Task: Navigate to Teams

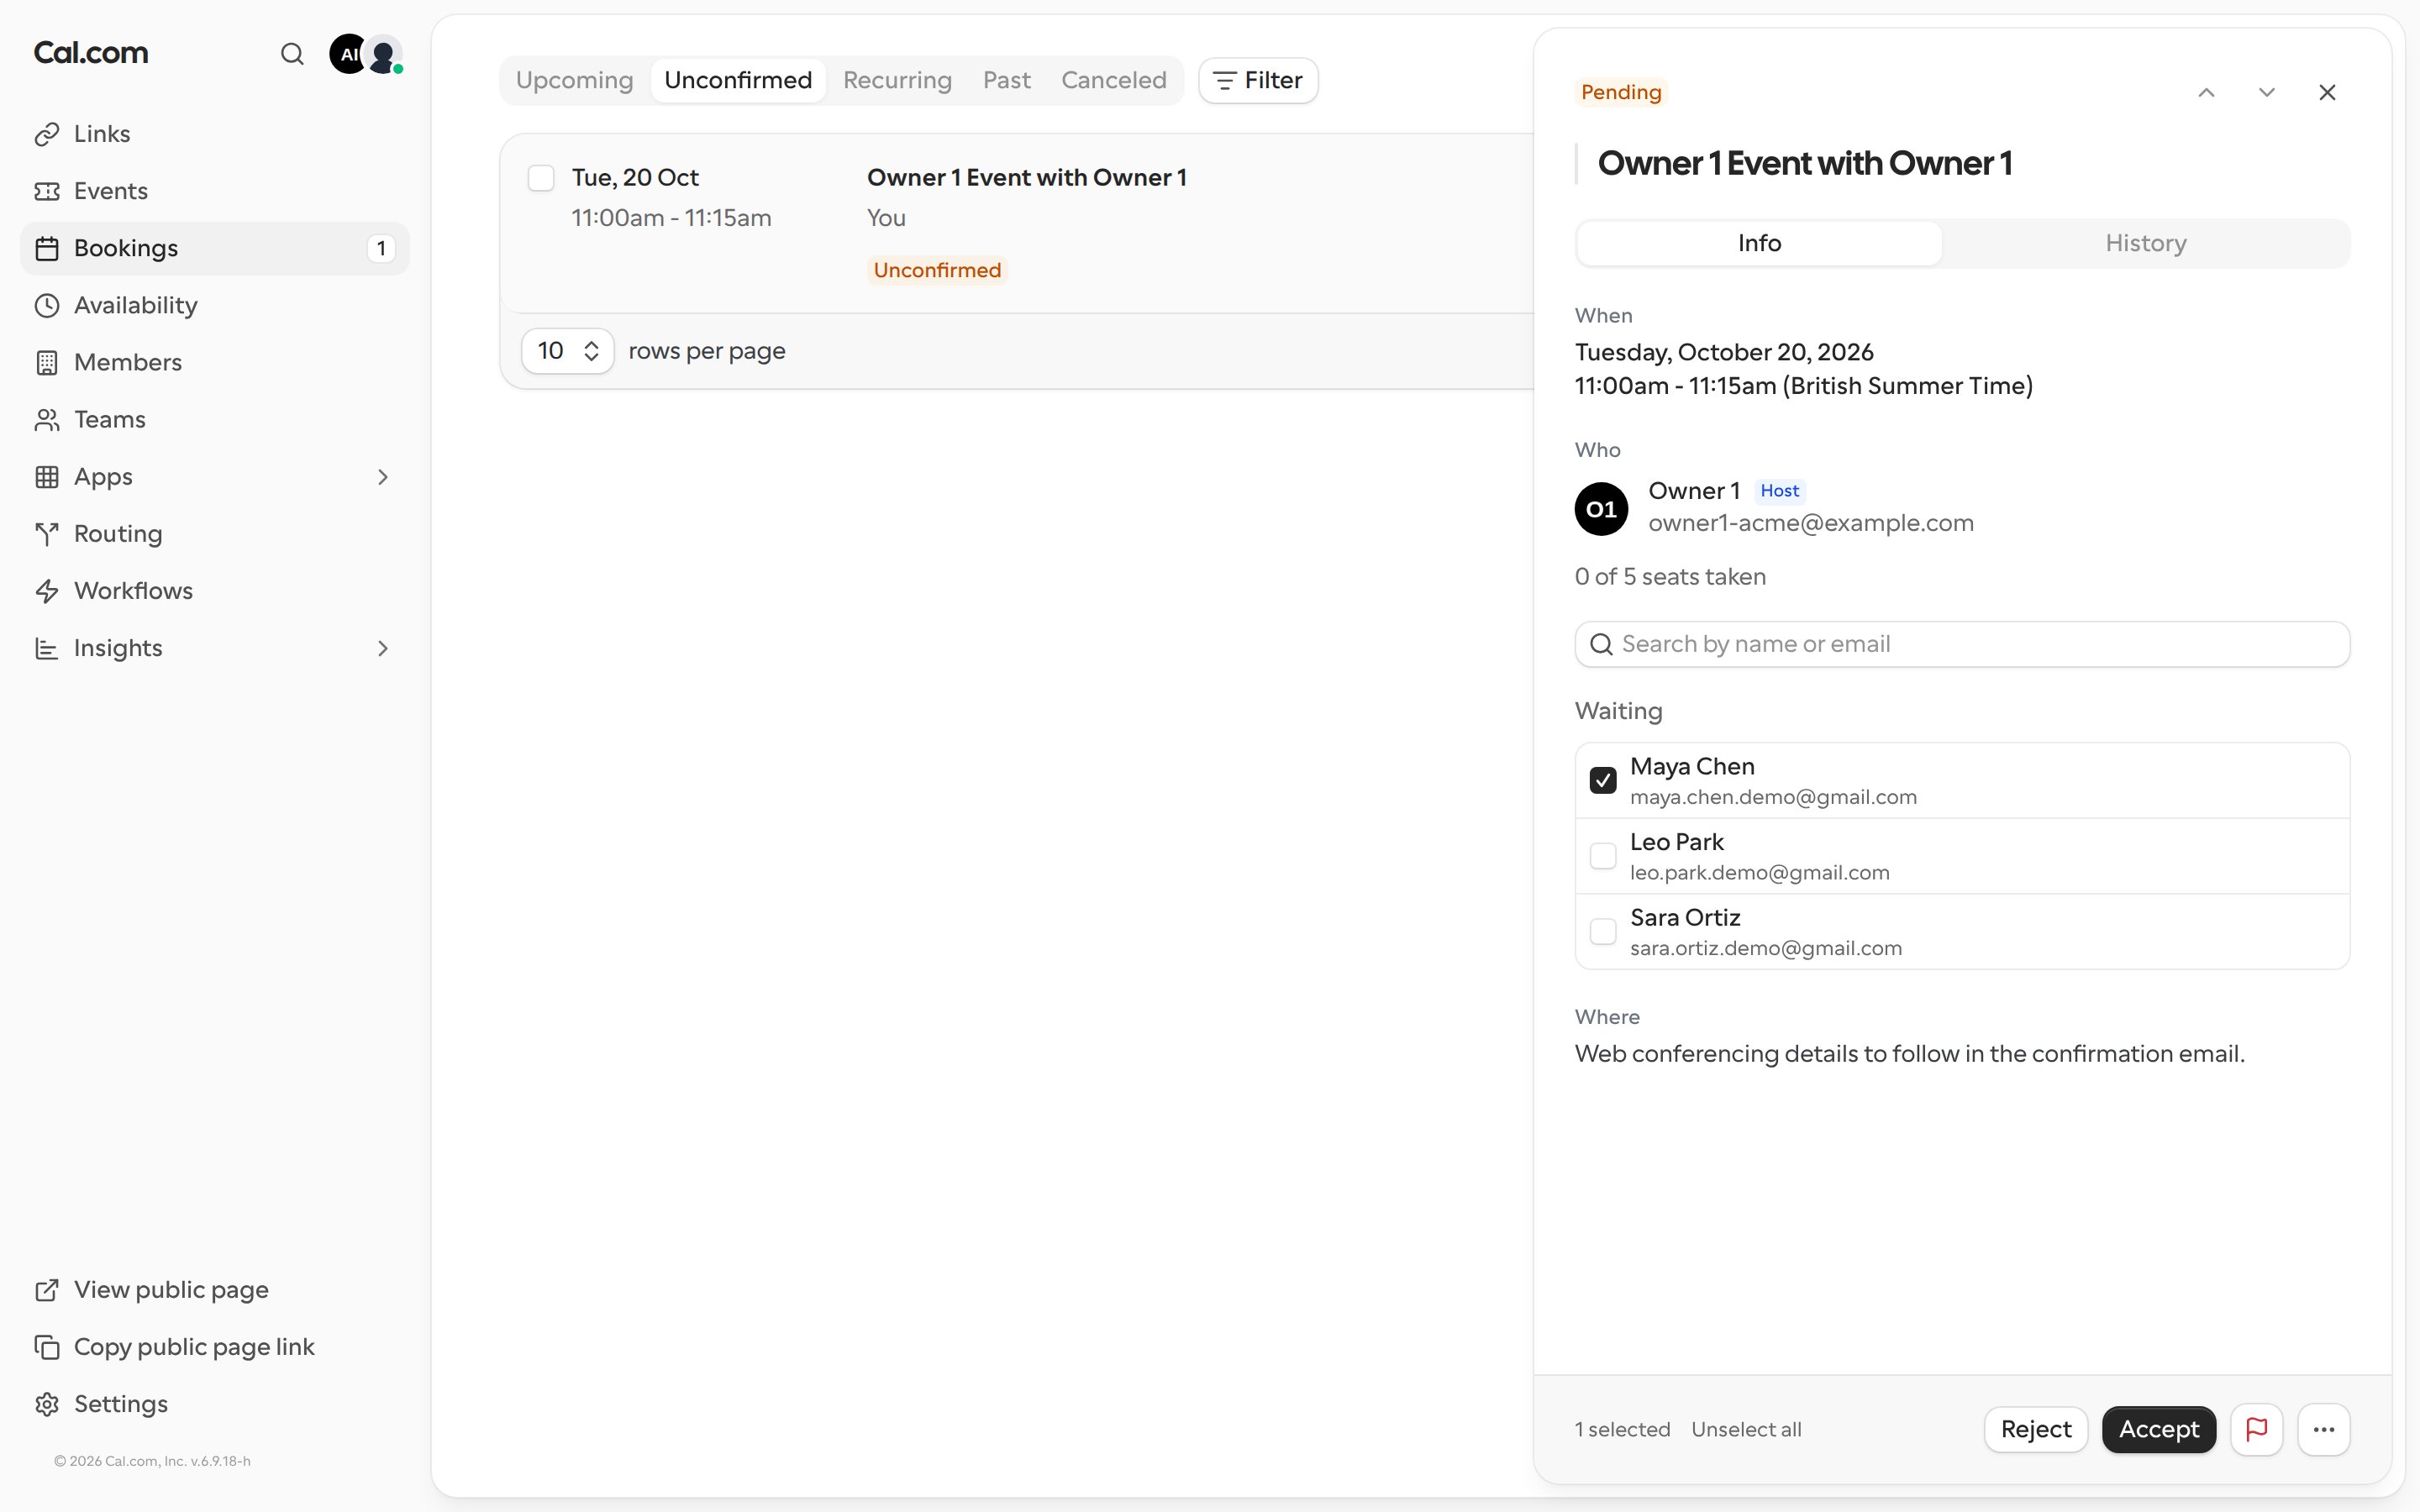Action: [x=215, y=419]
